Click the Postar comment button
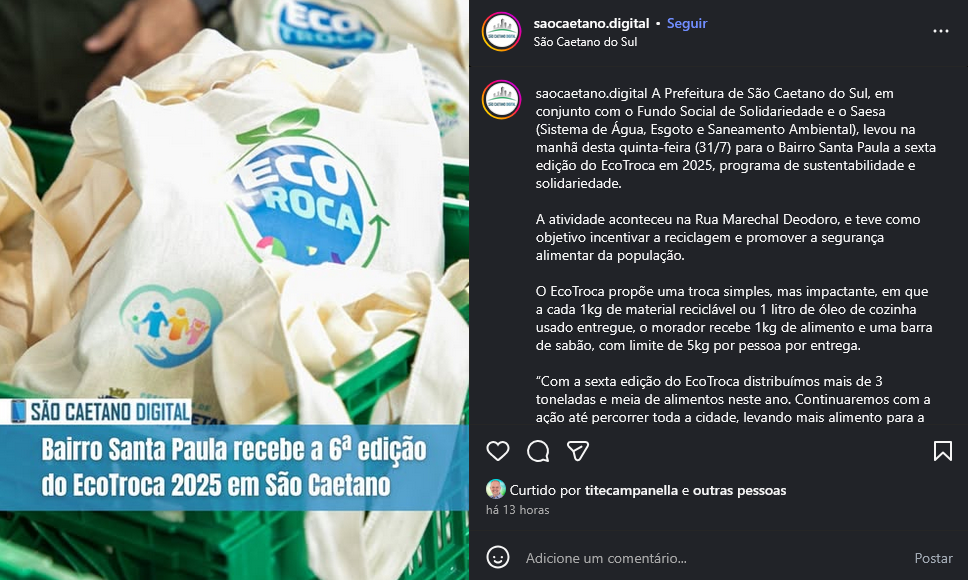968x580 pixels. click(933, 558)
